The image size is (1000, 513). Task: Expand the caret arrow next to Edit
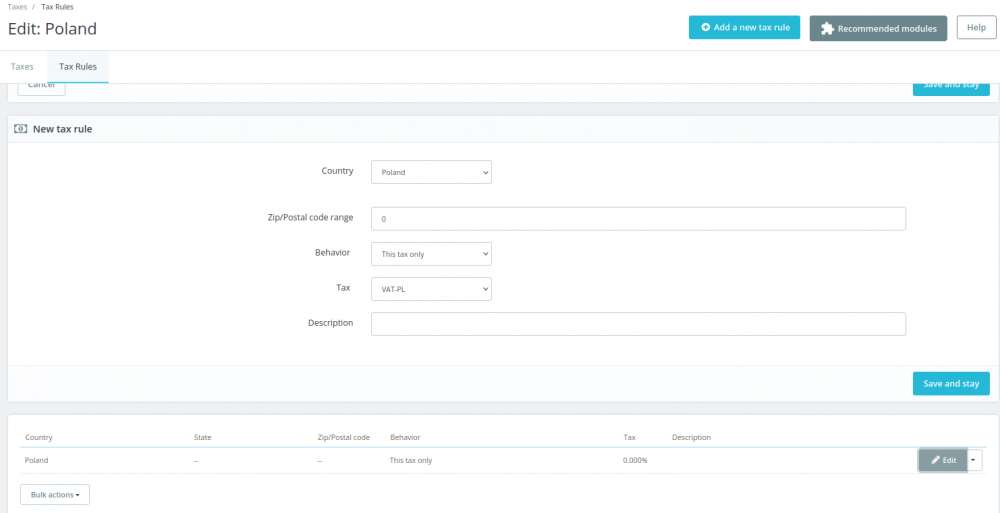tap(975, 460)
